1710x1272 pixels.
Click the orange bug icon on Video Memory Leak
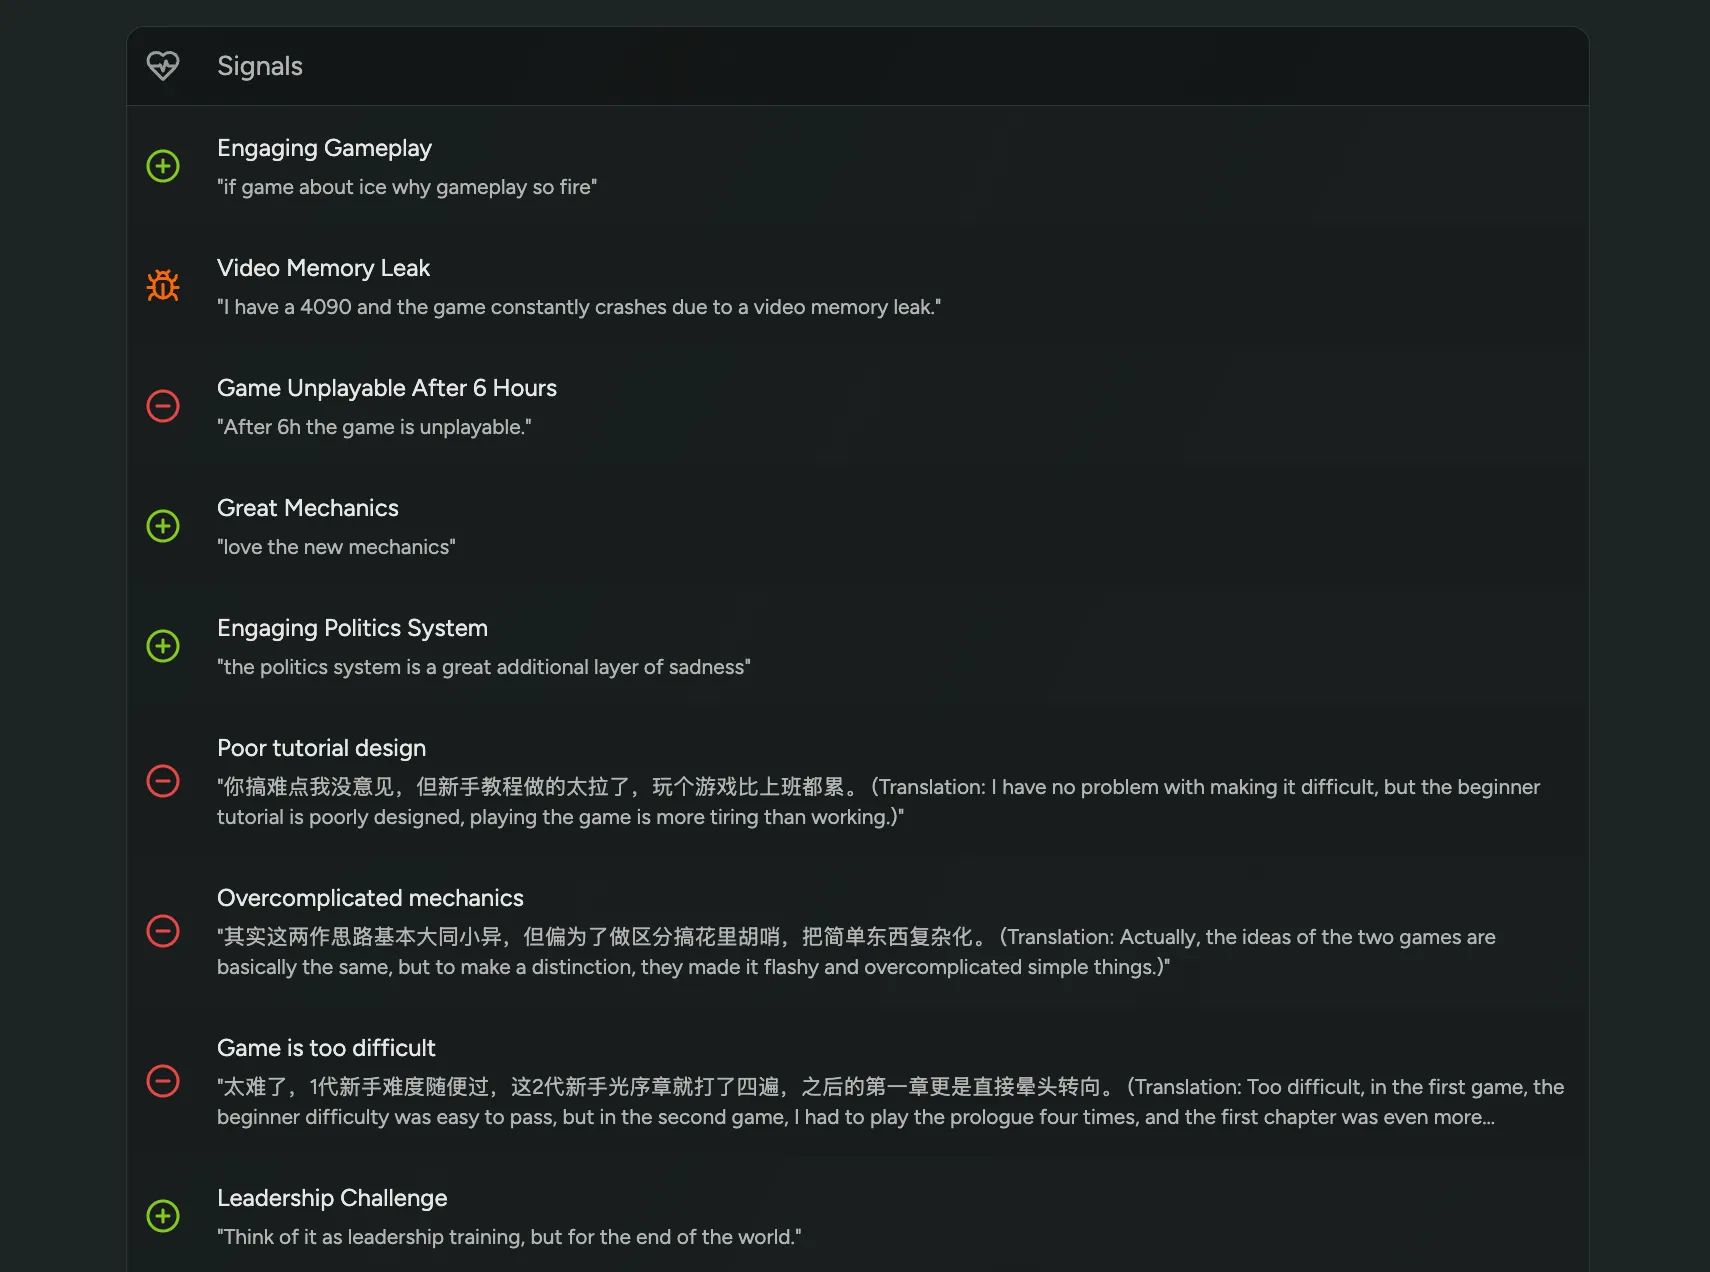click(163, 286)
